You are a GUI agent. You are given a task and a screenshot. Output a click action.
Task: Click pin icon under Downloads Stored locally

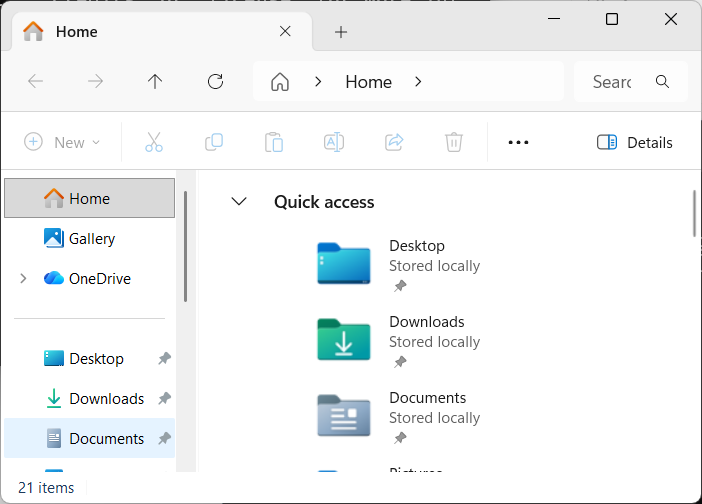(400, 362)
